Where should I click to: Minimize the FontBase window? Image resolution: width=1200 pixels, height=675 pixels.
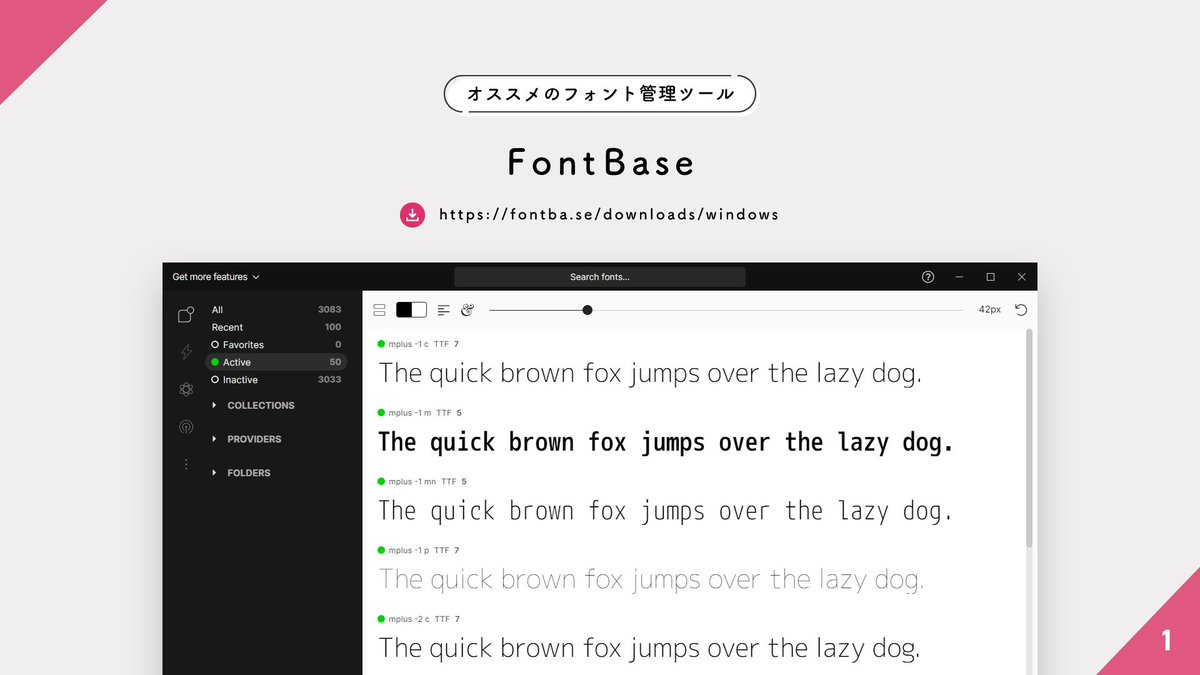click(960, 277)
